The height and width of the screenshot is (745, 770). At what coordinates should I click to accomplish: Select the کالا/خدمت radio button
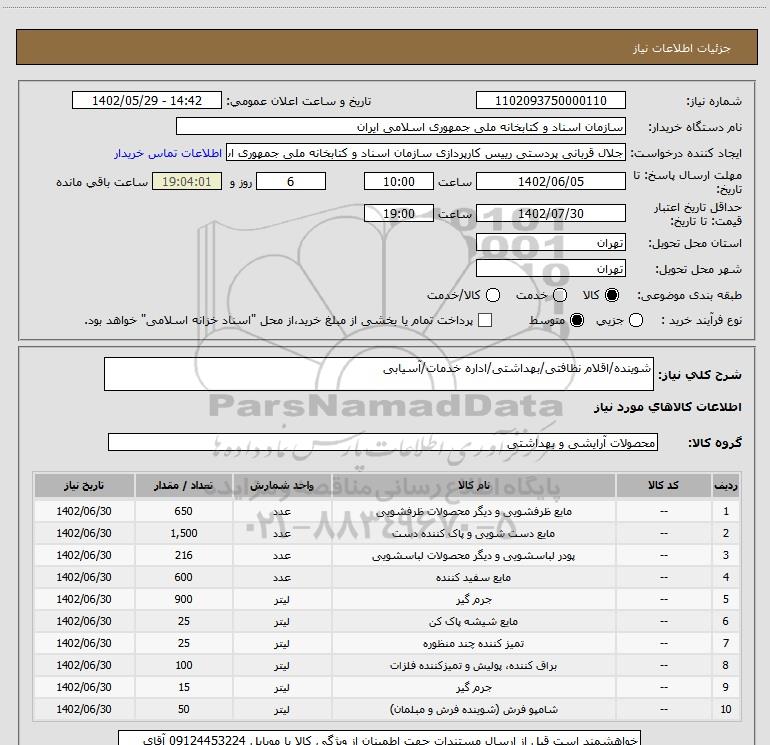pyautogui.click(x=493, y=295)
